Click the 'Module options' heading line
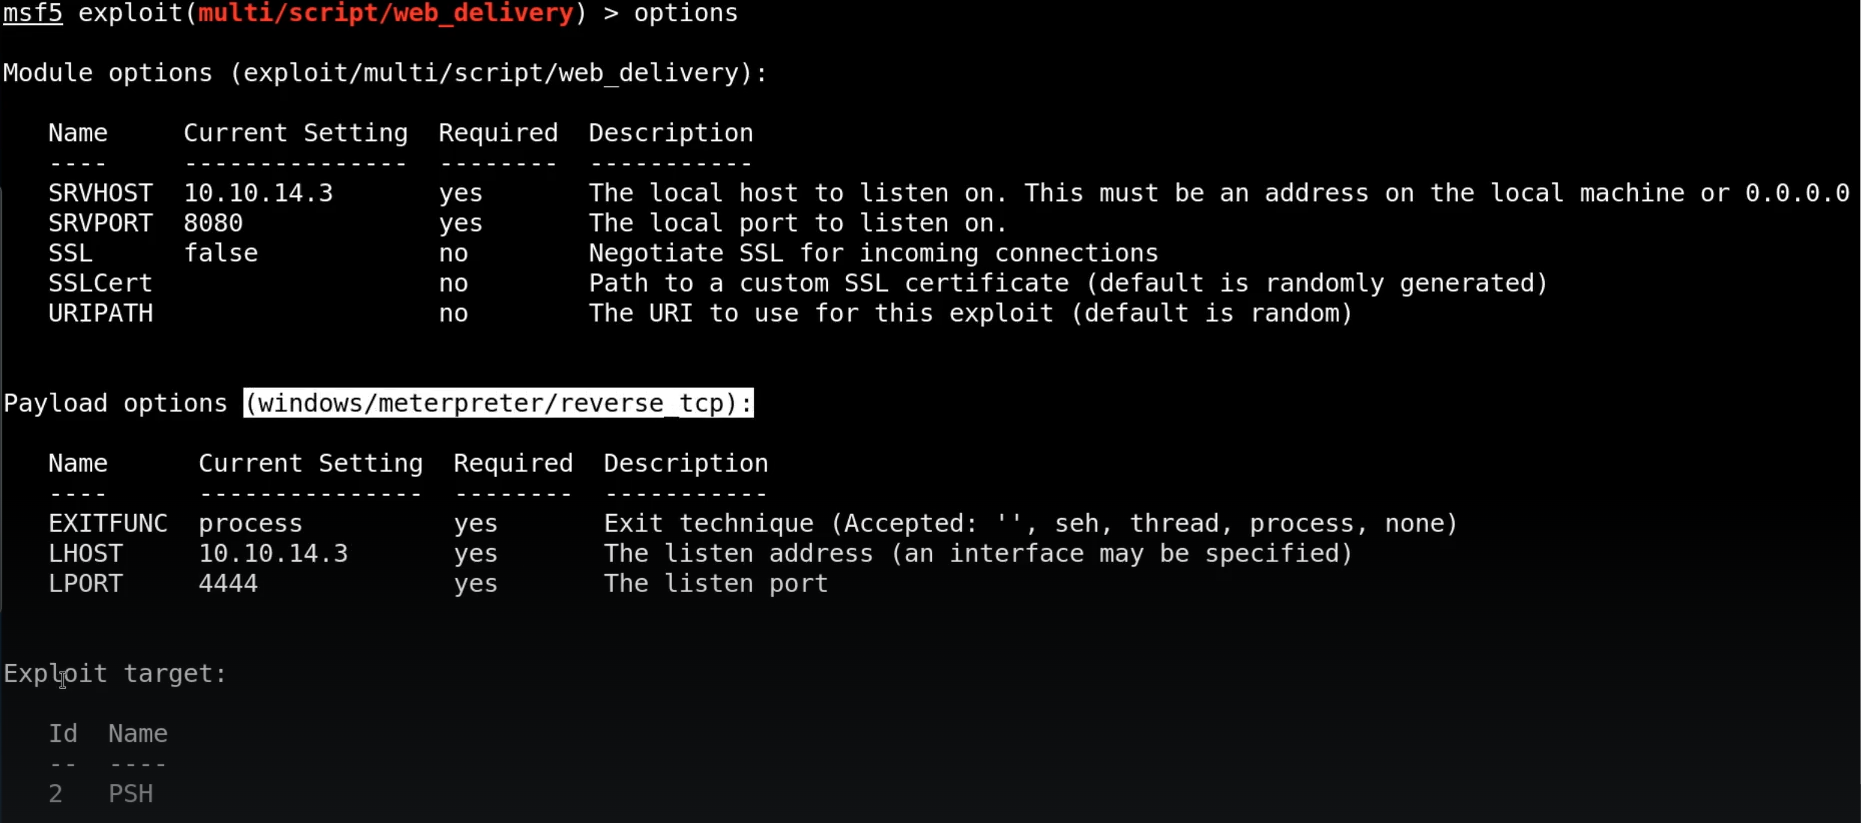Viewport: 1861px width, 823px height. (386, 73)
